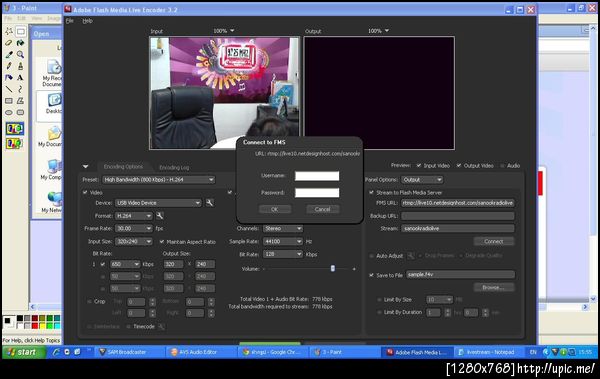The image size is (600, 379).
Task: Pick black color swatch in Paint palette
Action: 20,319
